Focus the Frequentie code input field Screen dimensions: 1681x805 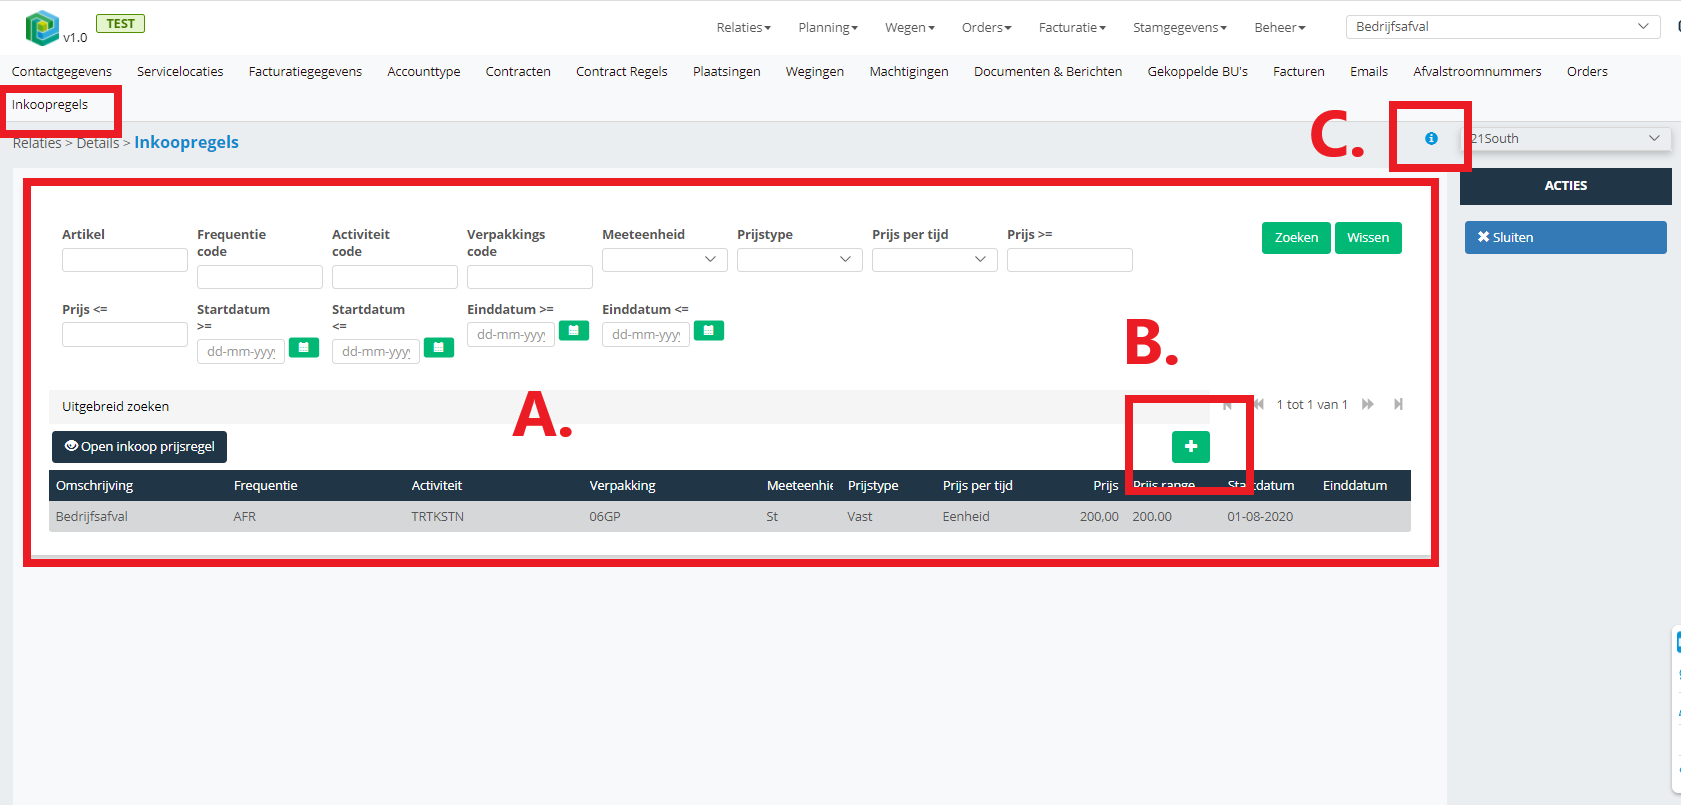click(259, 276)
